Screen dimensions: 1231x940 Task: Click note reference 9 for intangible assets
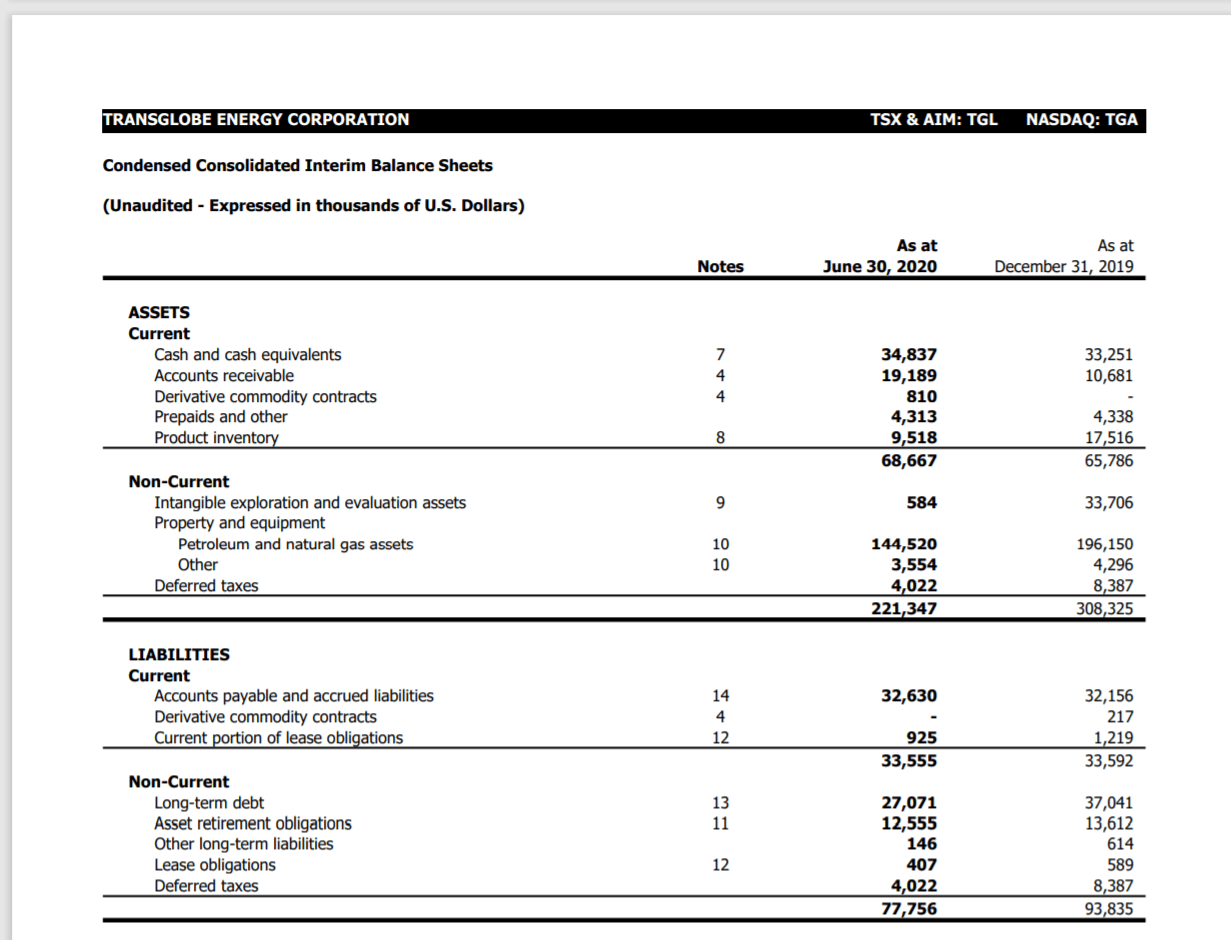(x=720, y=502)
